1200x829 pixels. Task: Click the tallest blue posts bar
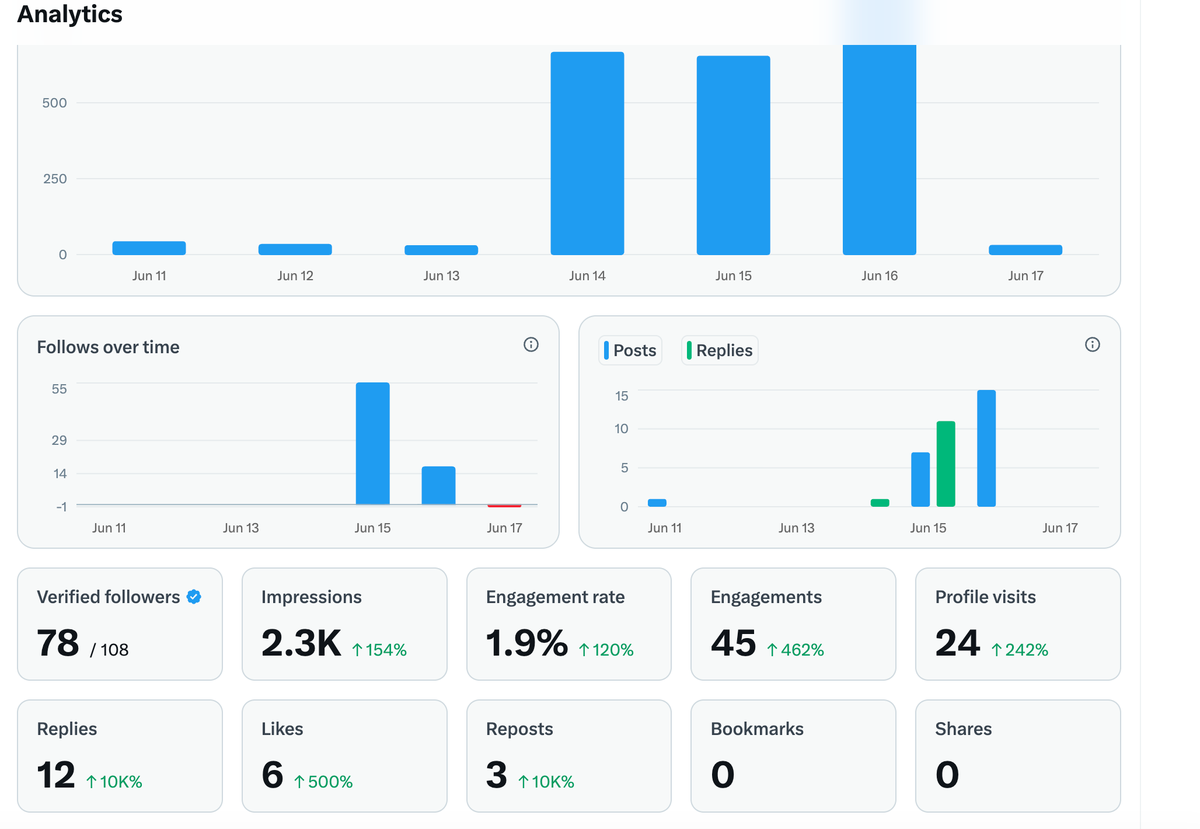click(x=986, y=448)
